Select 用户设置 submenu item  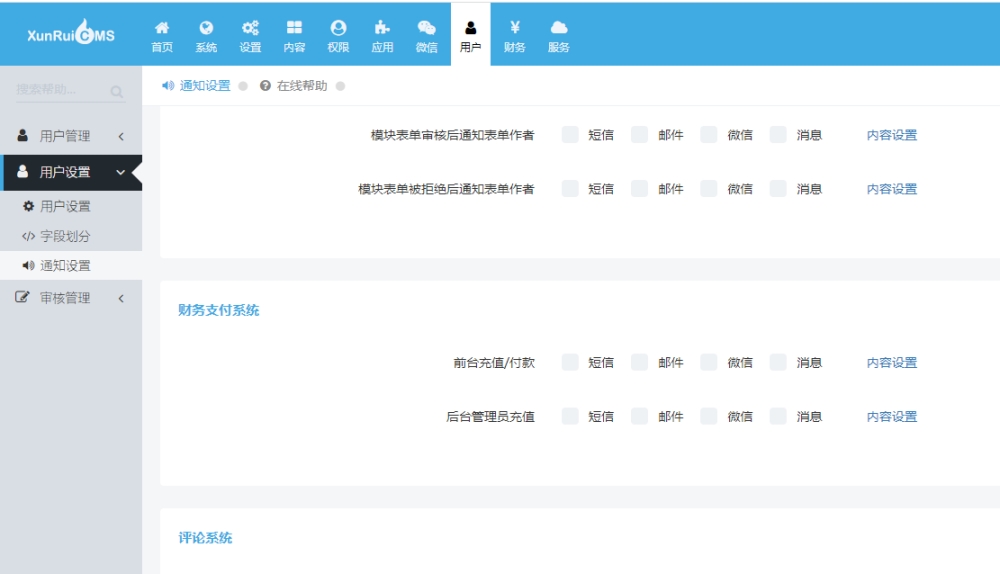(x=71, y=206)
